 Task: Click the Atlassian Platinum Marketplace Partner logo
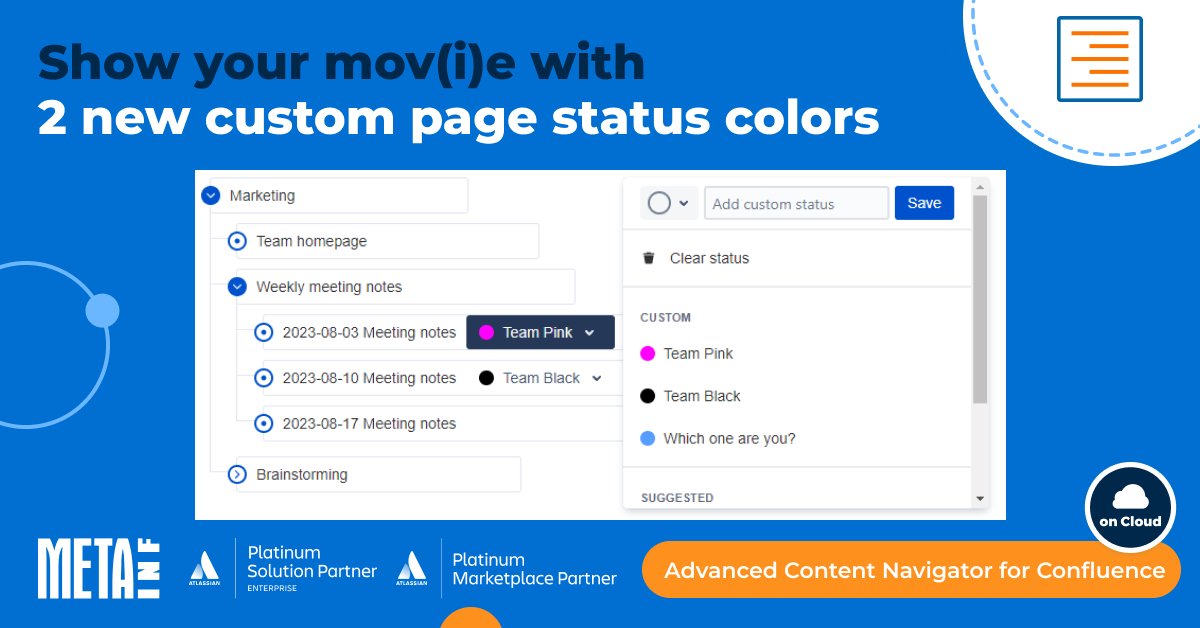(x=507, y=569)
